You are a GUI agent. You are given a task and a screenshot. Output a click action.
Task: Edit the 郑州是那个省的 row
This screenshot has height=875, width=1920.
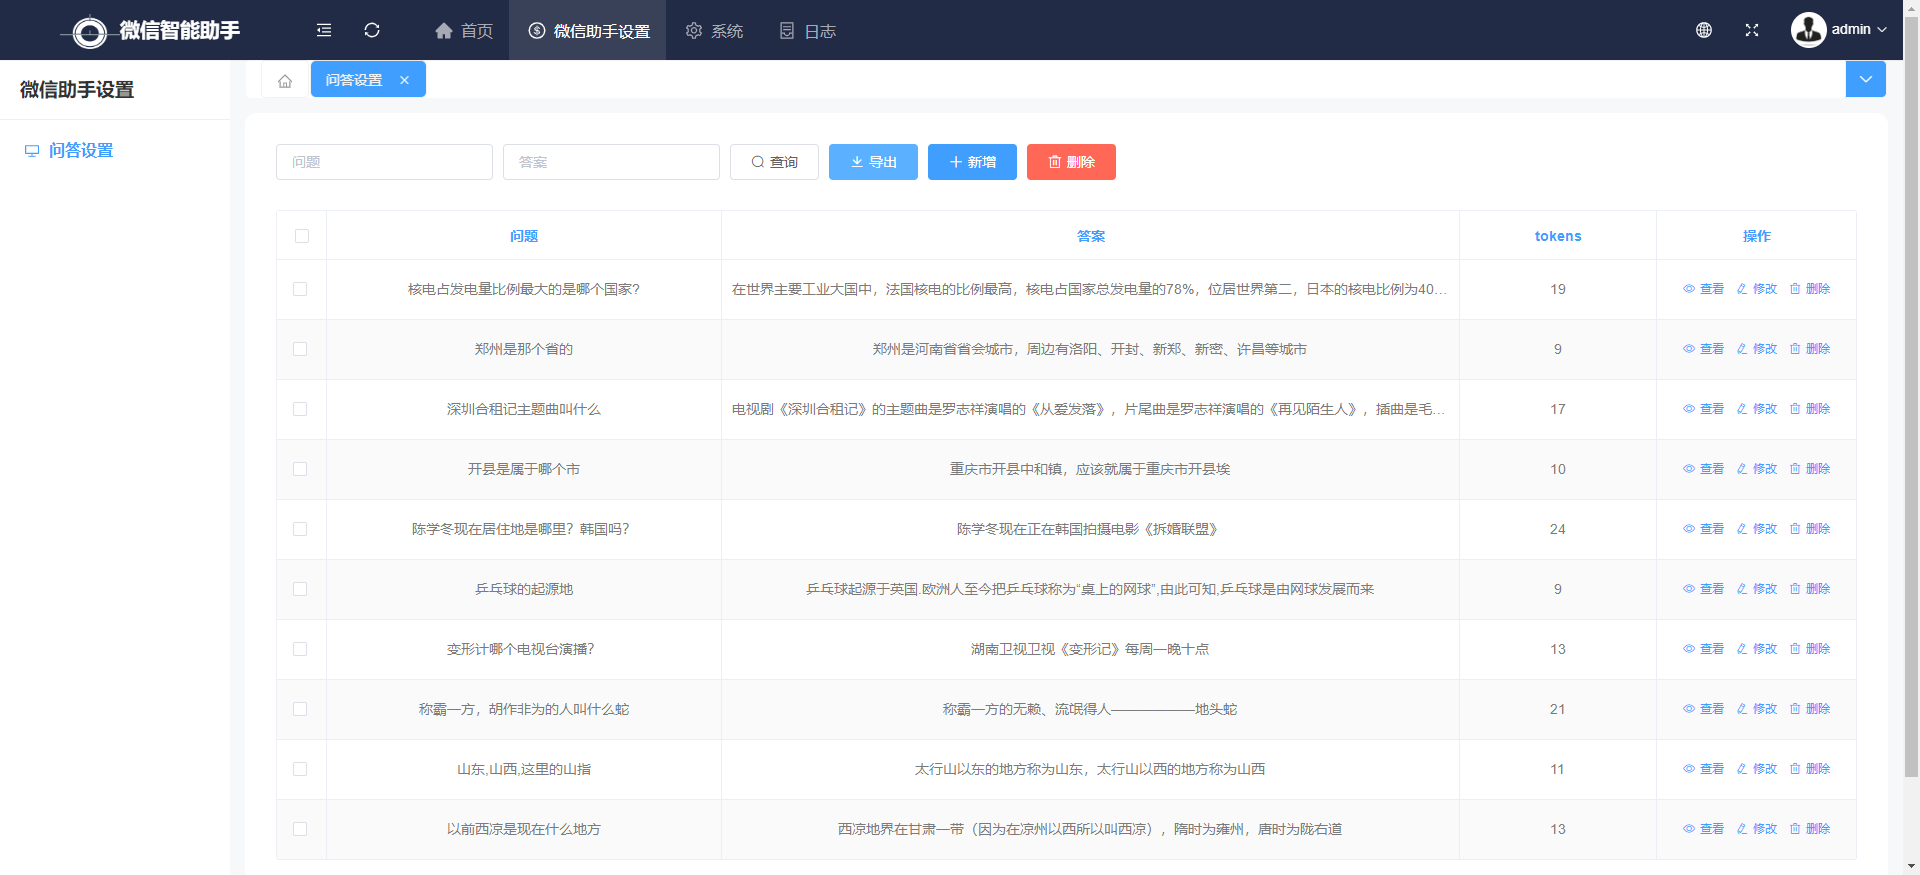tap(1757, 349)
